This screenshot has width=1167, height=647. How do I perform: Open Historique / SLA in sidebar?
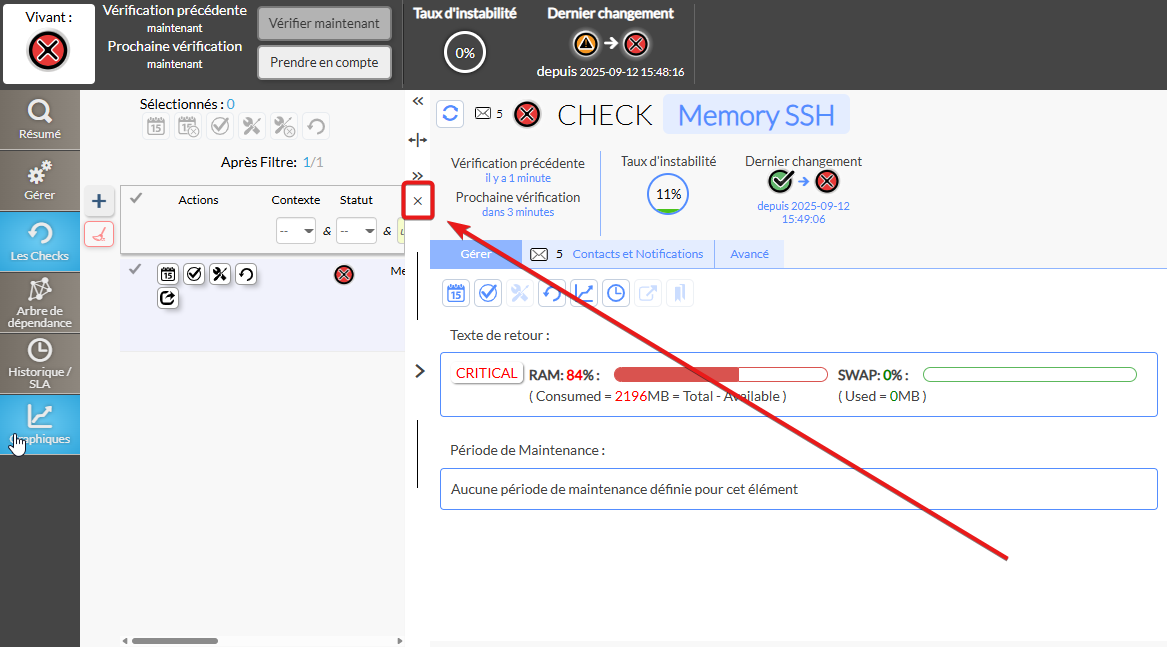pos(40,363)
